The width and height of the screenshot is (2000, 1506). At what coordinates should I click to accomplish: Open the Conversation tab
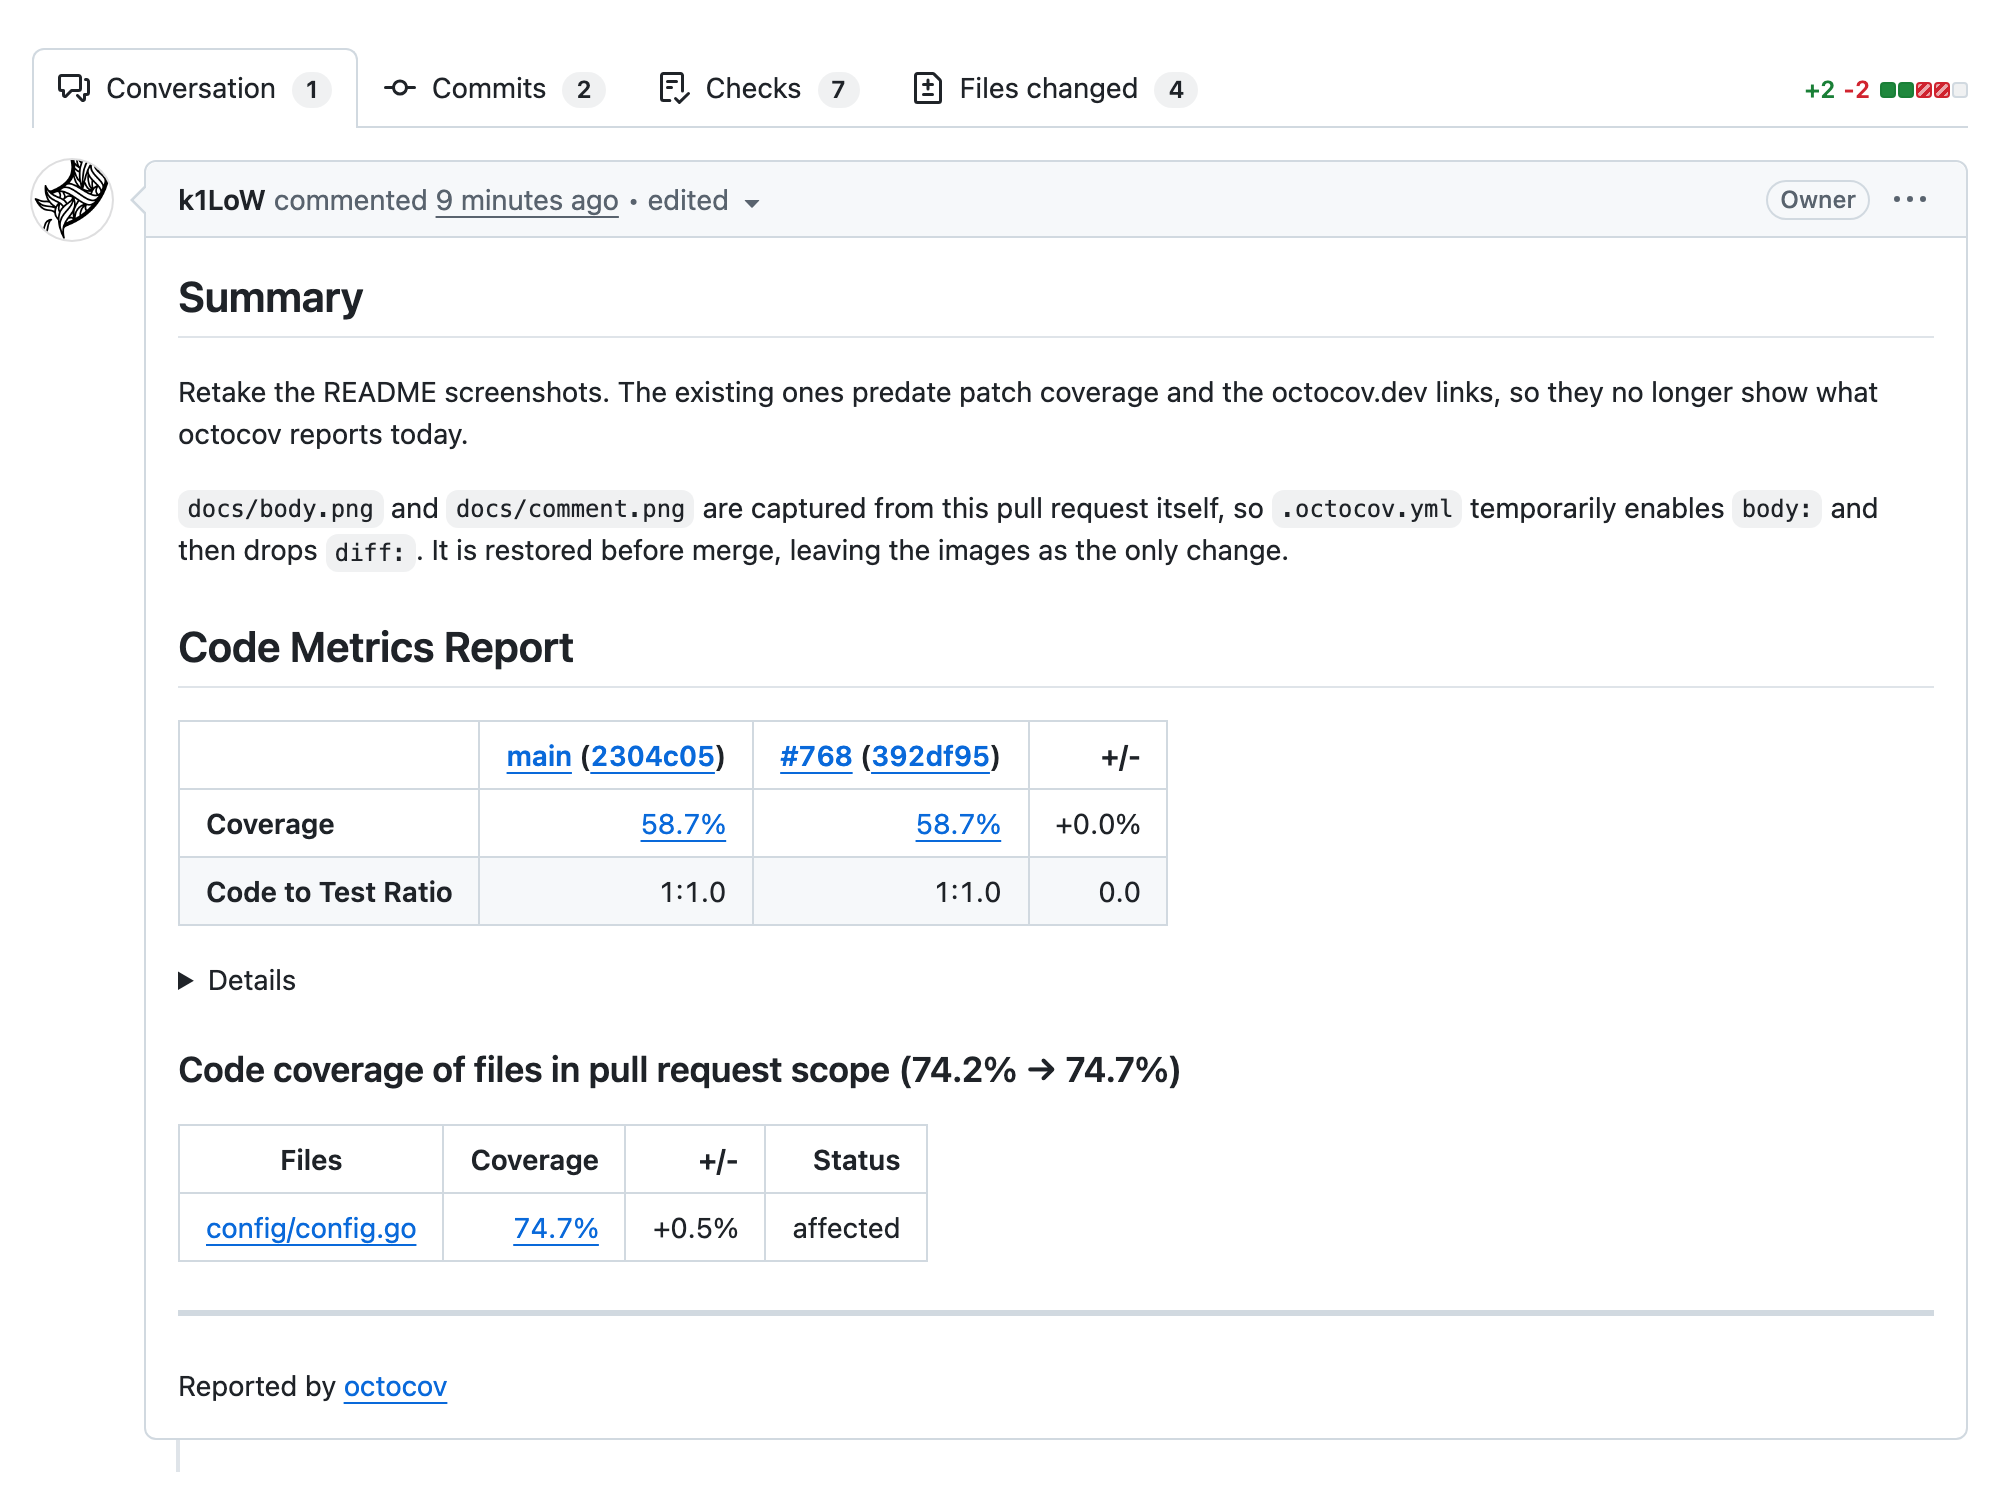pos(194,89)
